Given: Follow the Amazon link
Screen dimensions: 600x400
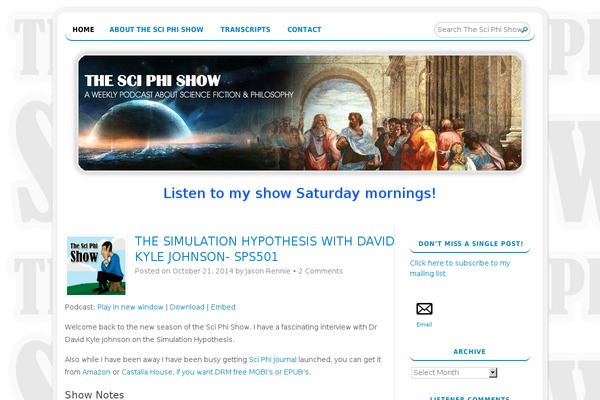Looking at the screenshot, I should point(96,372).
